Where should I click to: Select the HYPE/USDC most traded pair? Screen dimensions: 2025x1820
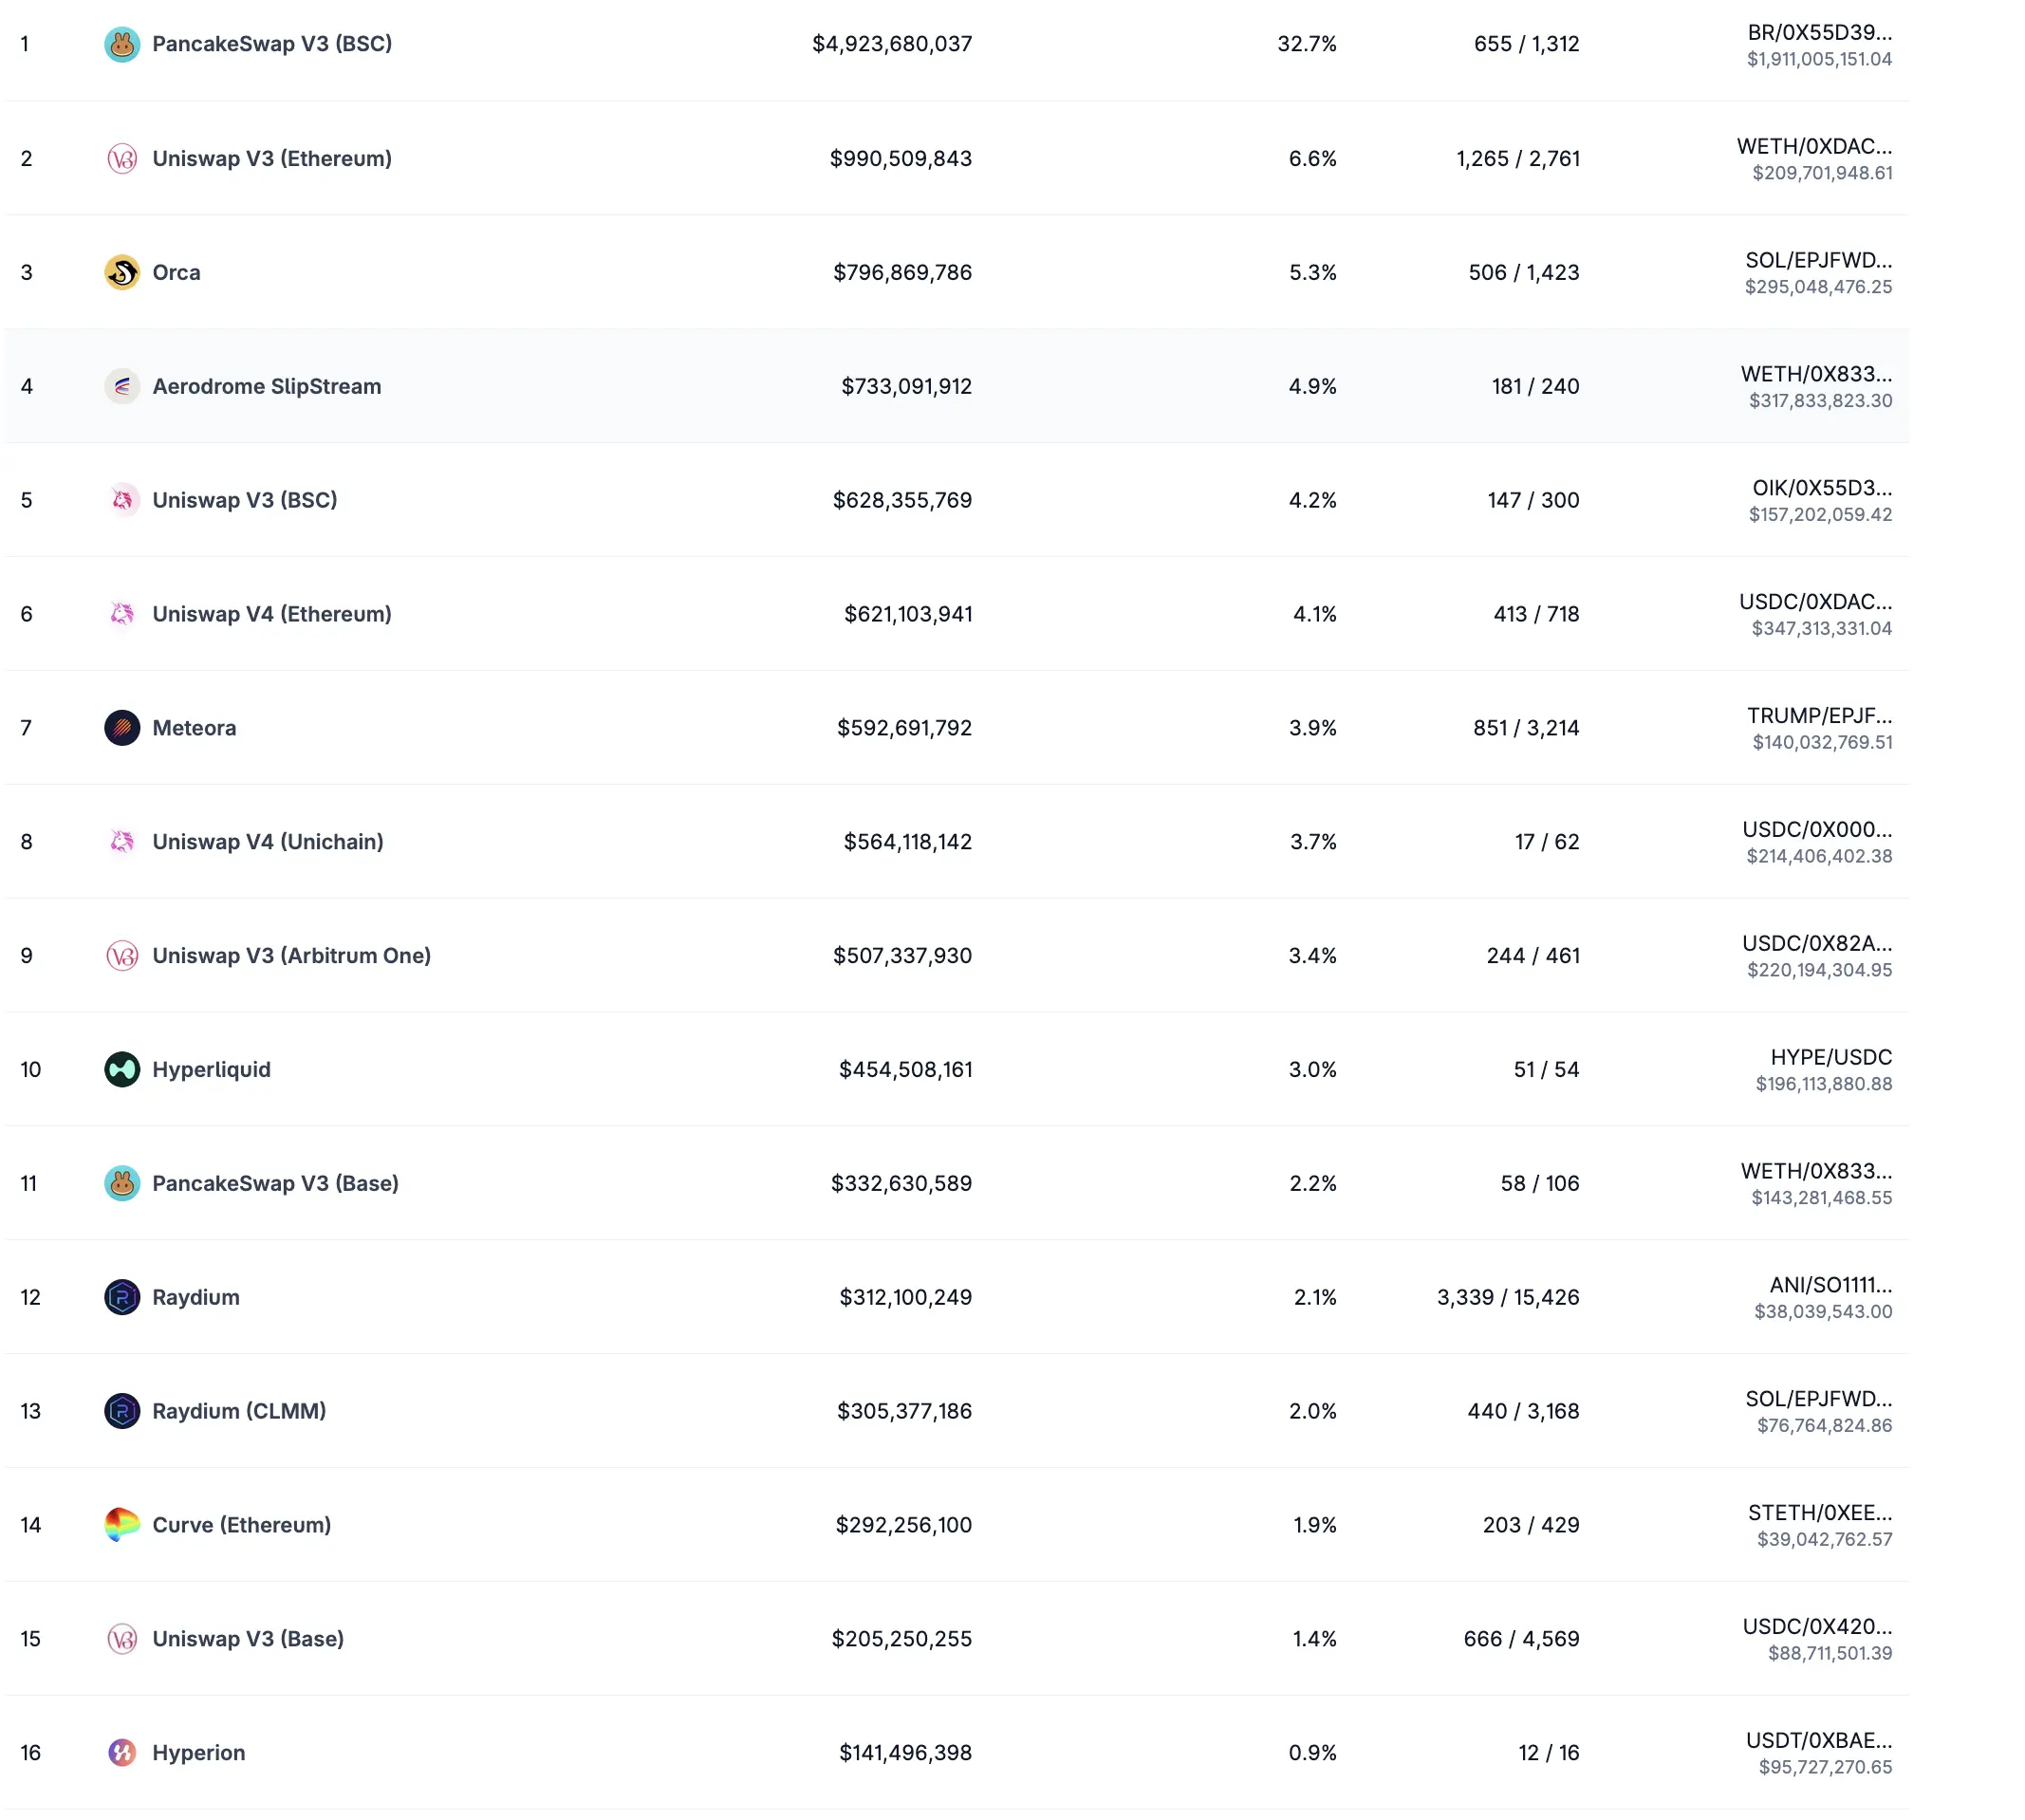[1830, 1057]
